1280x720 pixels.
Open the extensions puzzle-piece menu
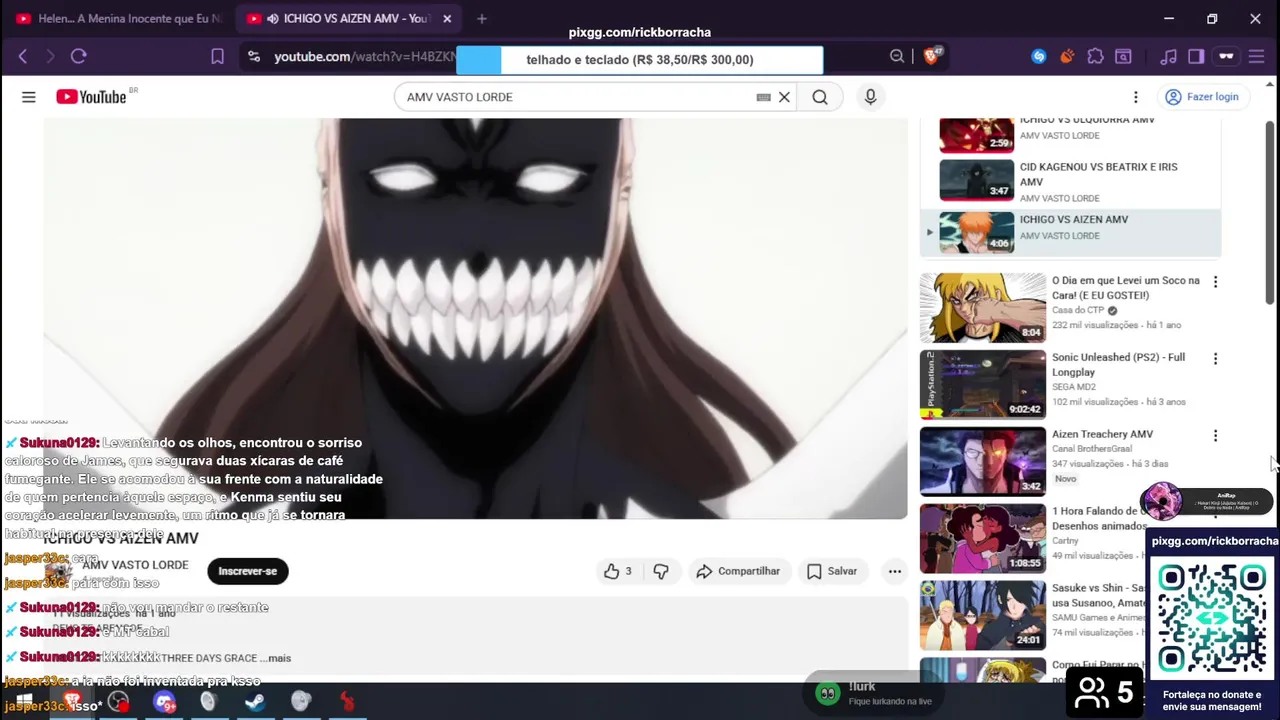1095,57
